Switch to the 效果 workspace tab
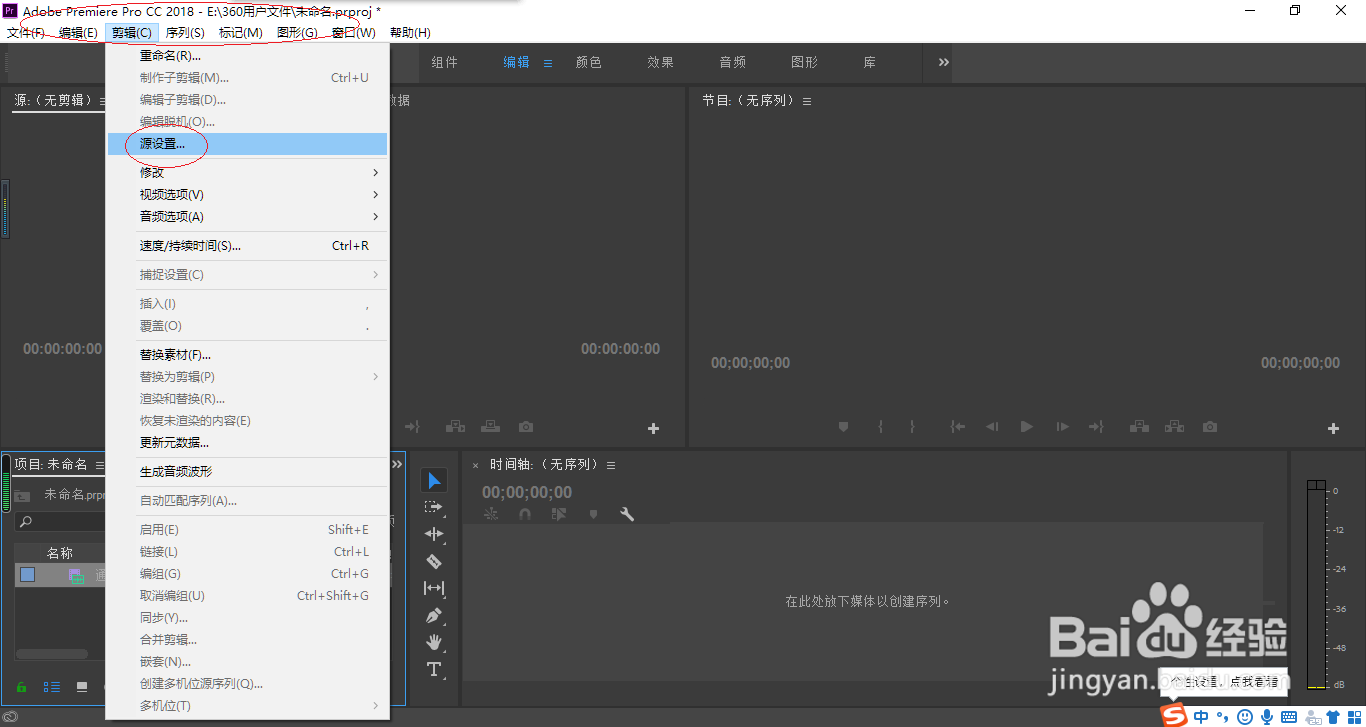Image resolution: width=1366 pixels, height=727 pixels. [x=661, y=62]
